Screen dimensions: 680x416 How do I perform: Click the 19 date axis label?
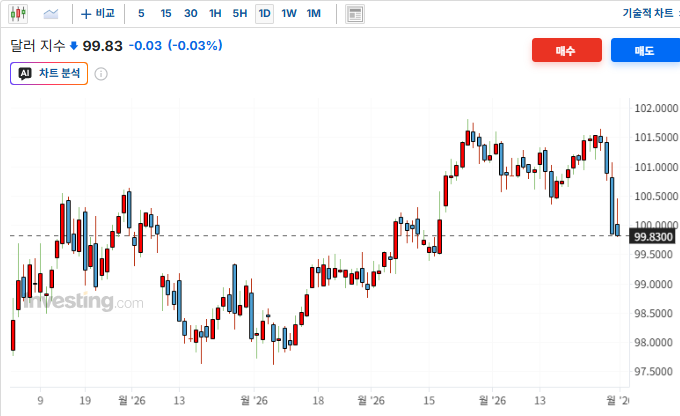tap(85, 400)
